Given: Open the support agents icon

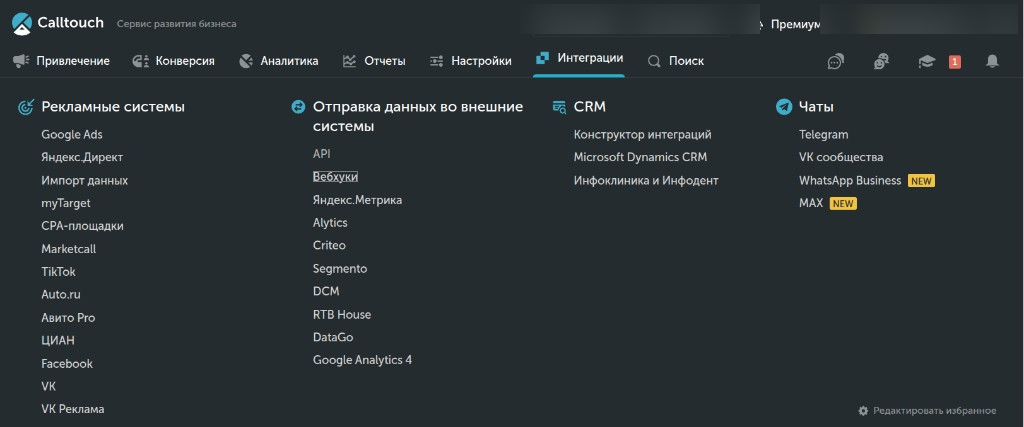Looking at the screenshot, I should pyautogui.click(x=881, y=61).
